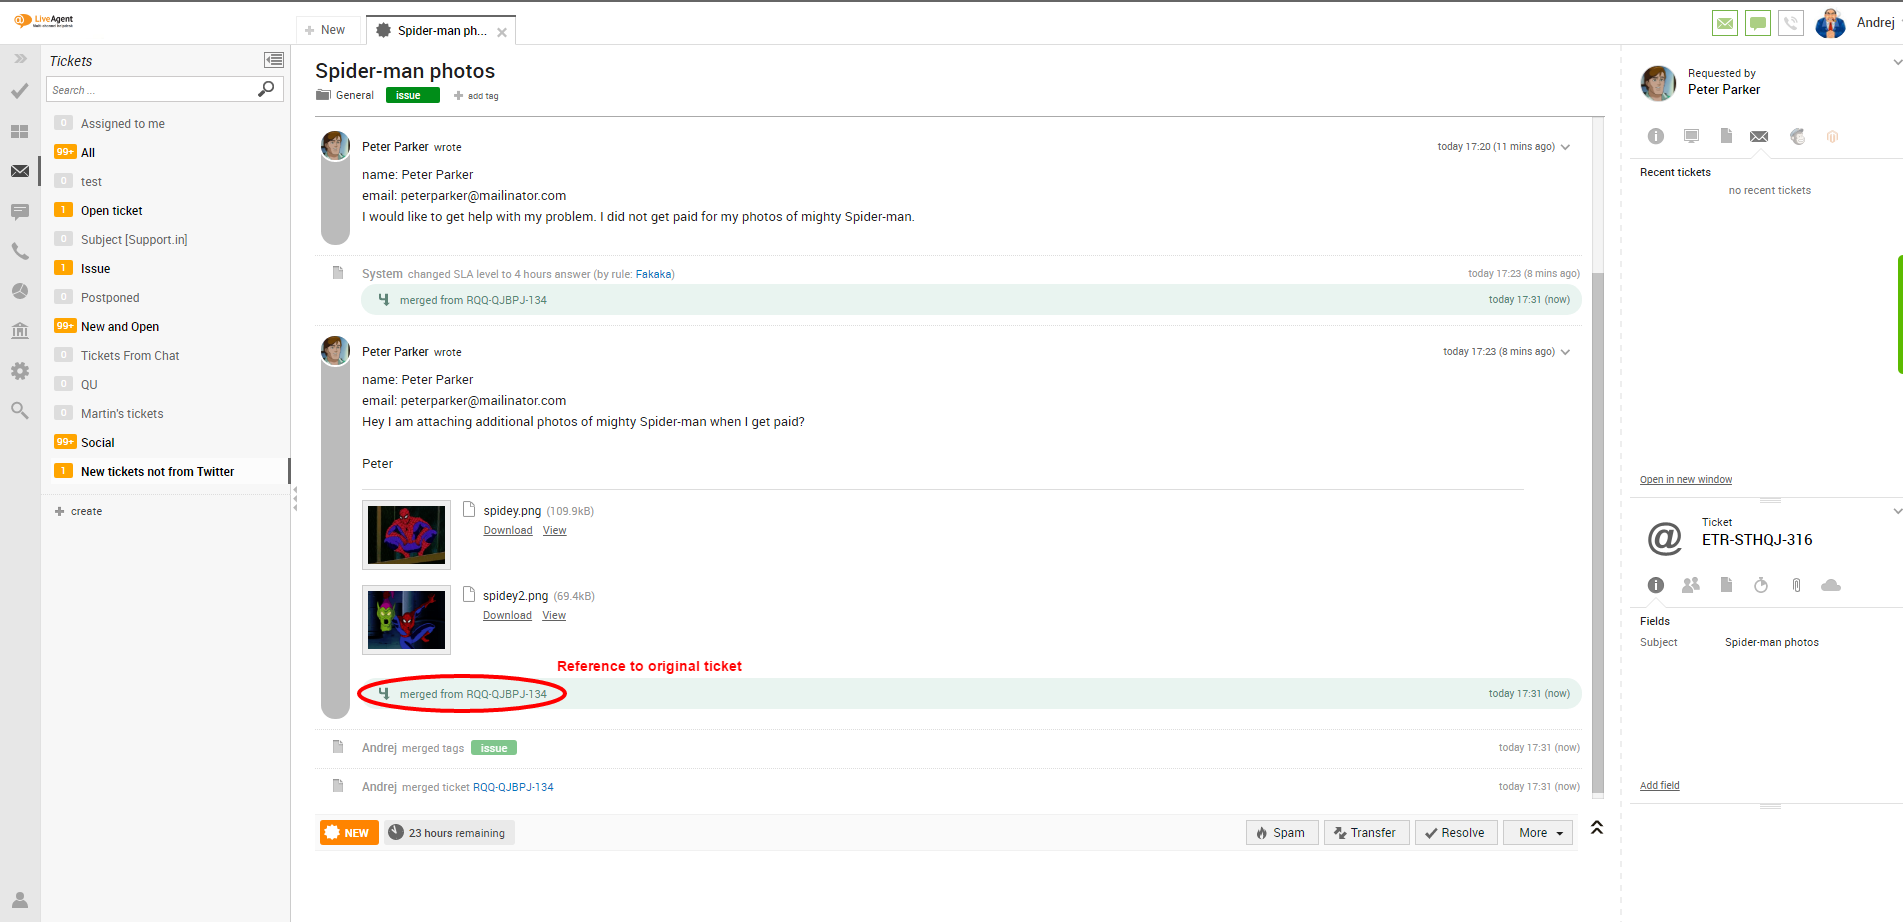Open the spidey2.png thumbnail
Viewport: 1903px width, 922px height.
click(406, 620)
